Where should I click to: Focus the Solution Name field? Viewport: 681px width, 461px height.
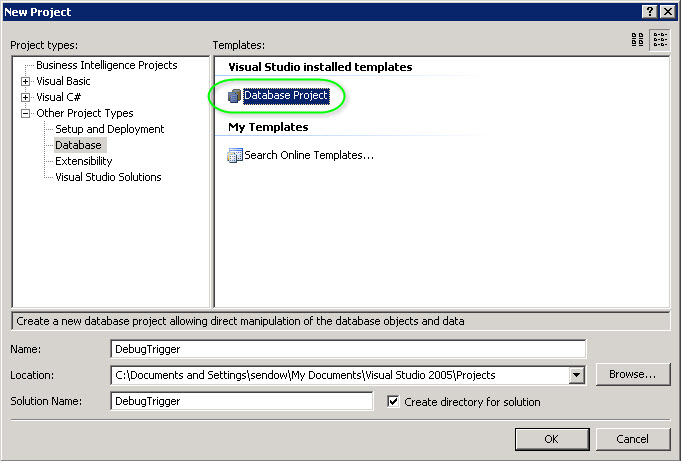click(242, 401)
